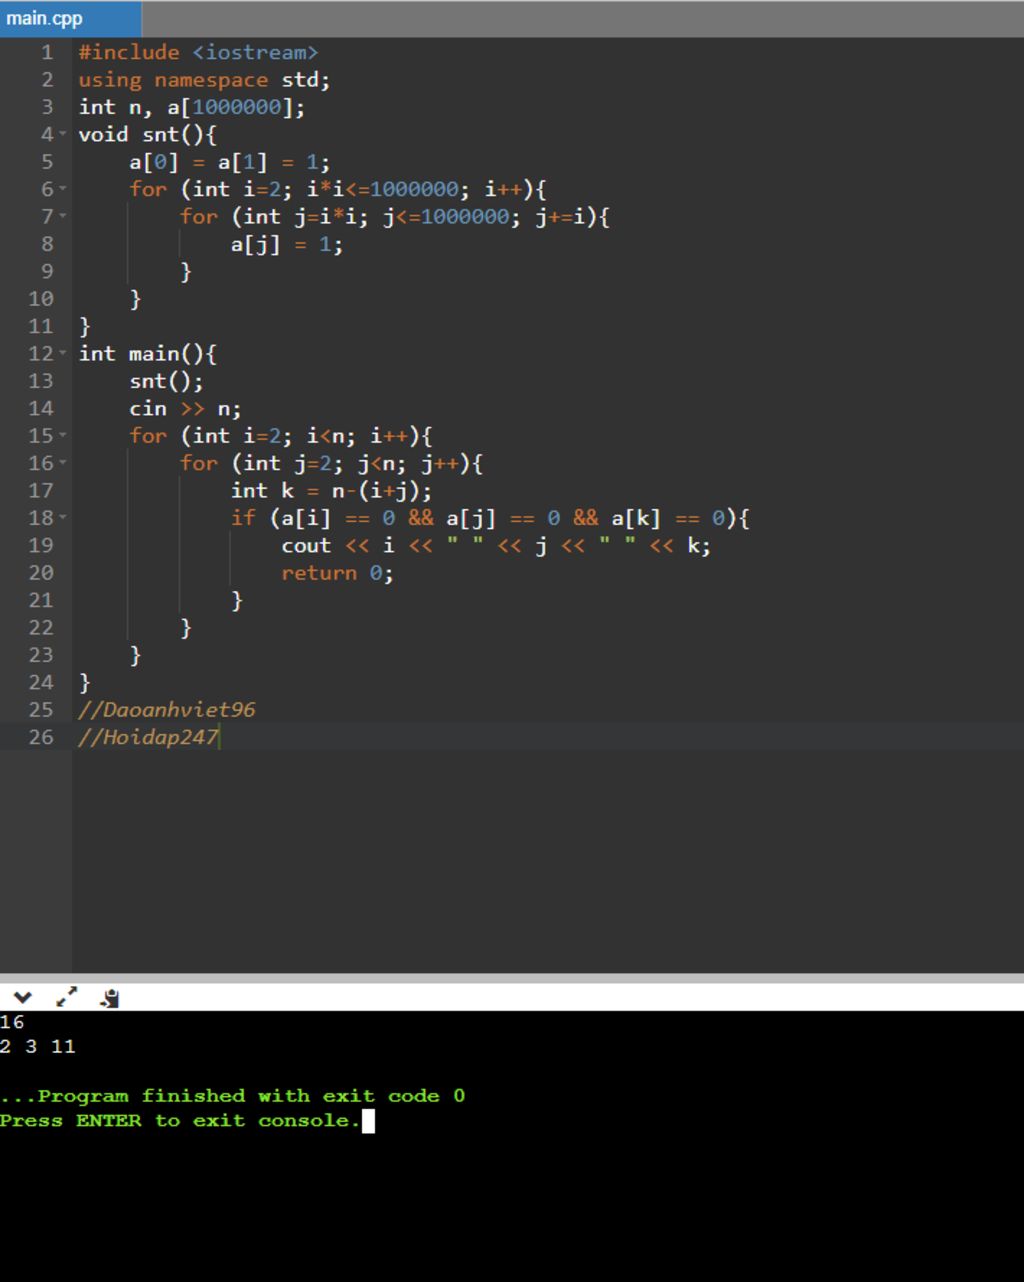Click the 'using namespace std;' line
This screenshot has height=1282, width=1024.
pos(204,80)
